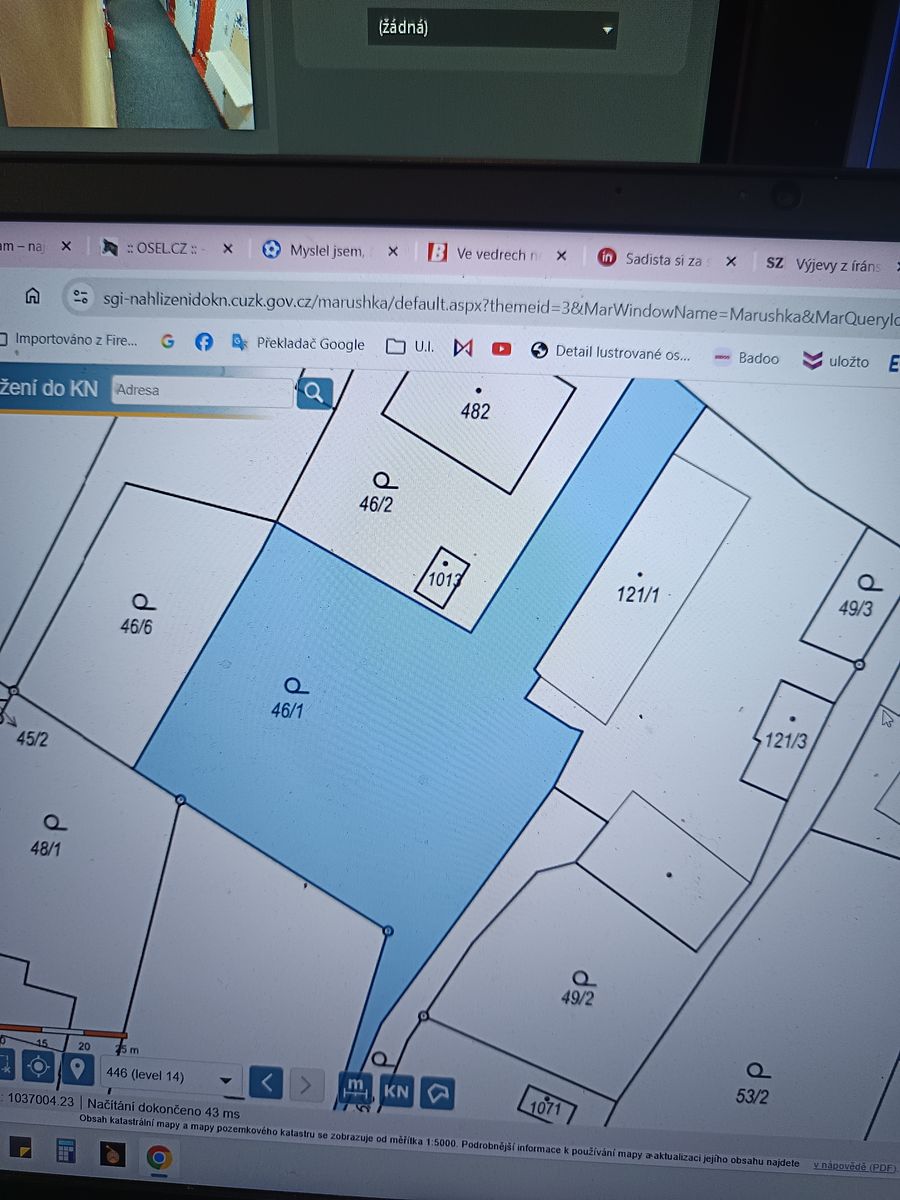Click building parcel 1013 on the map
The image size is (900, 1200).
coord(444,577)
